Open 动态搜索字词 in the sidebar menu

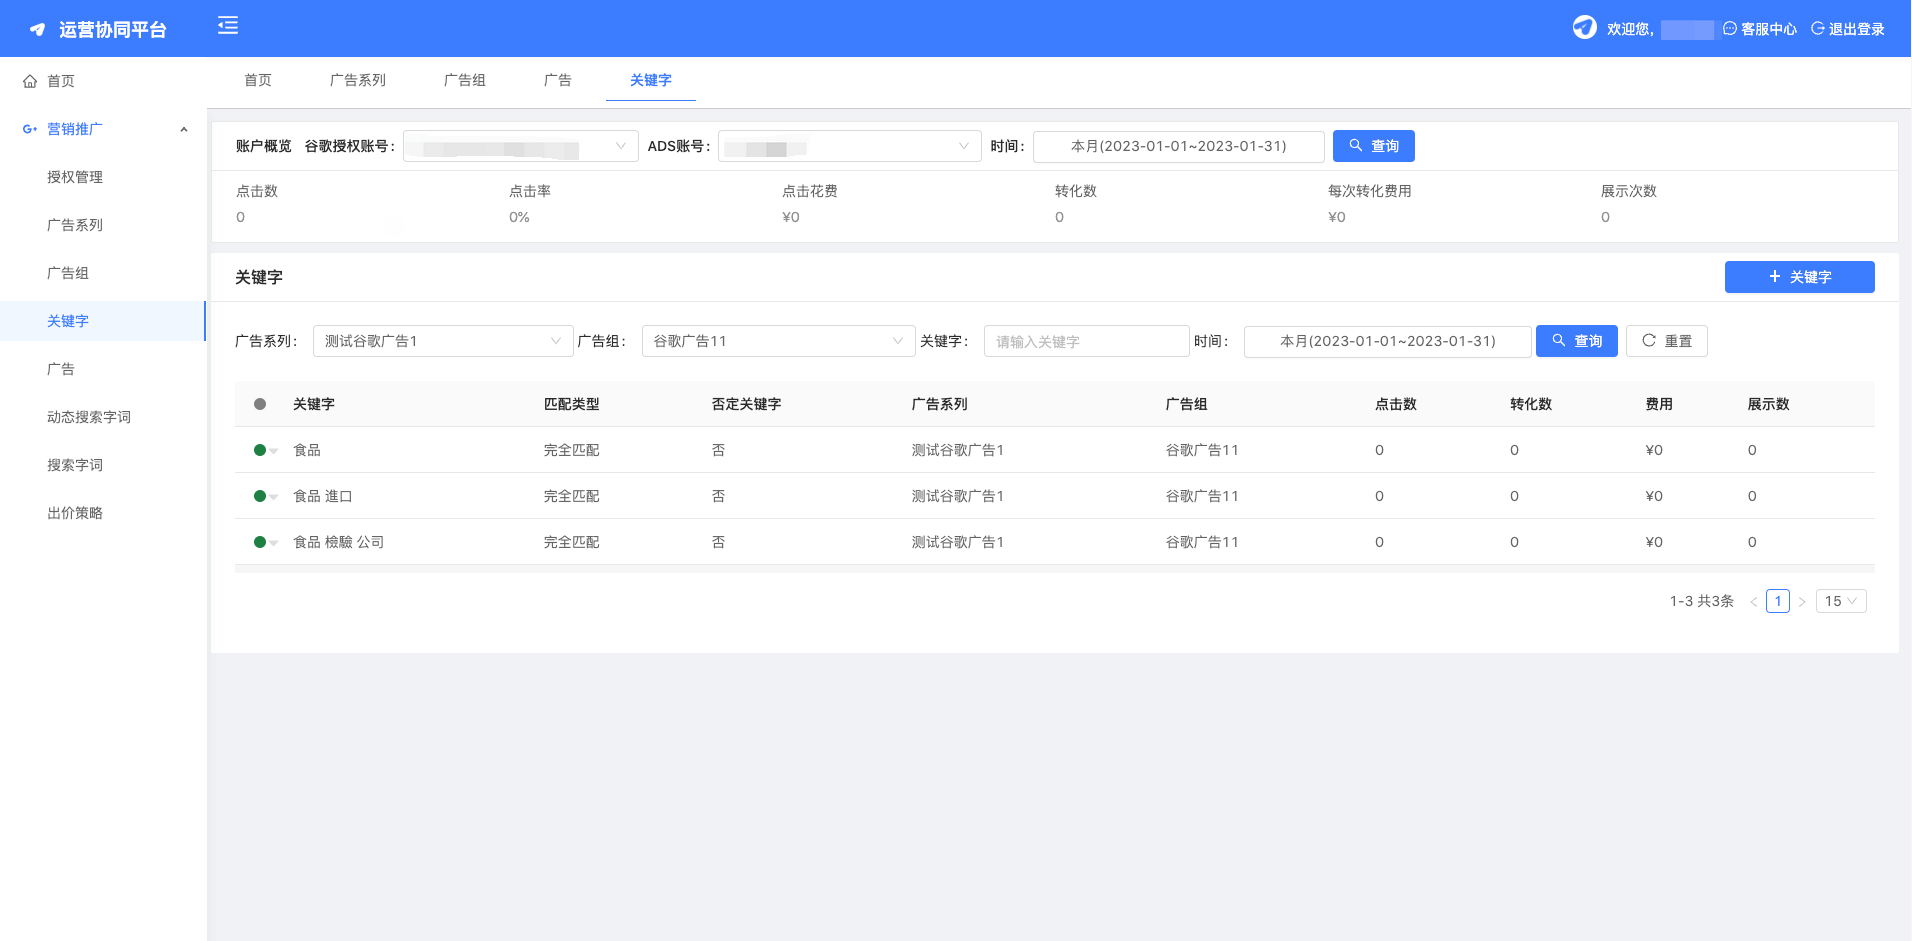click(89, 417)
